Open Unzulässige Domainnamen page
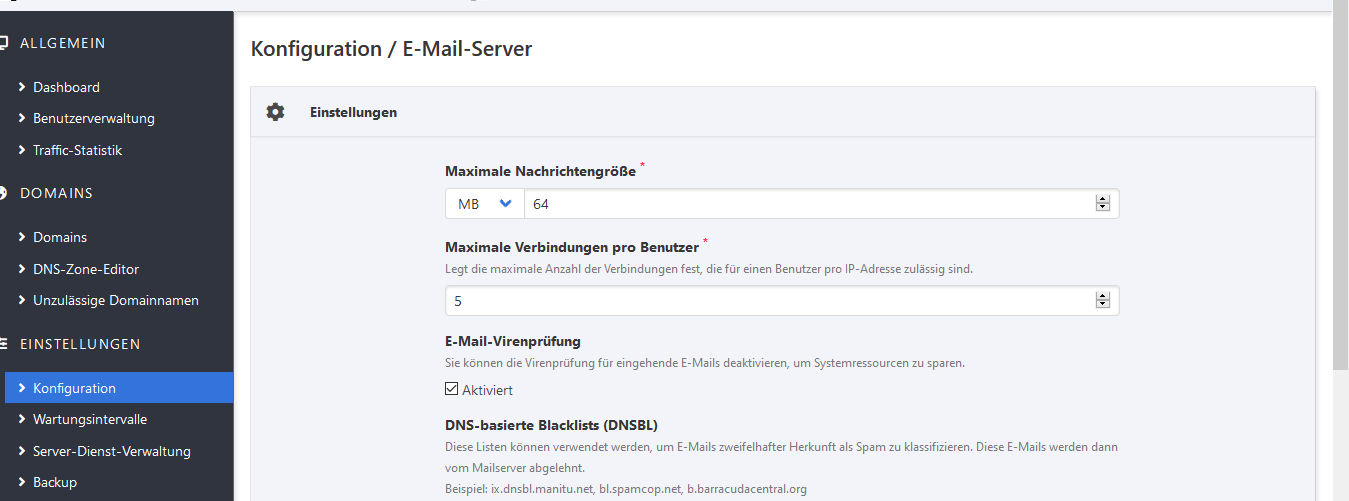1349x501 pixels. (115, 300)
